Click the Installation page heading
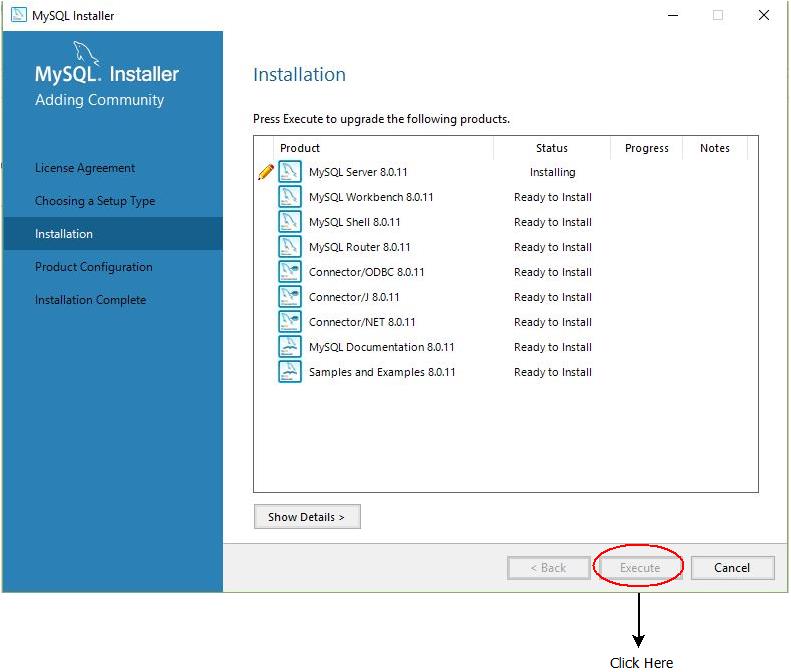This screenshot has height=672, width=791. pos(299,75)
